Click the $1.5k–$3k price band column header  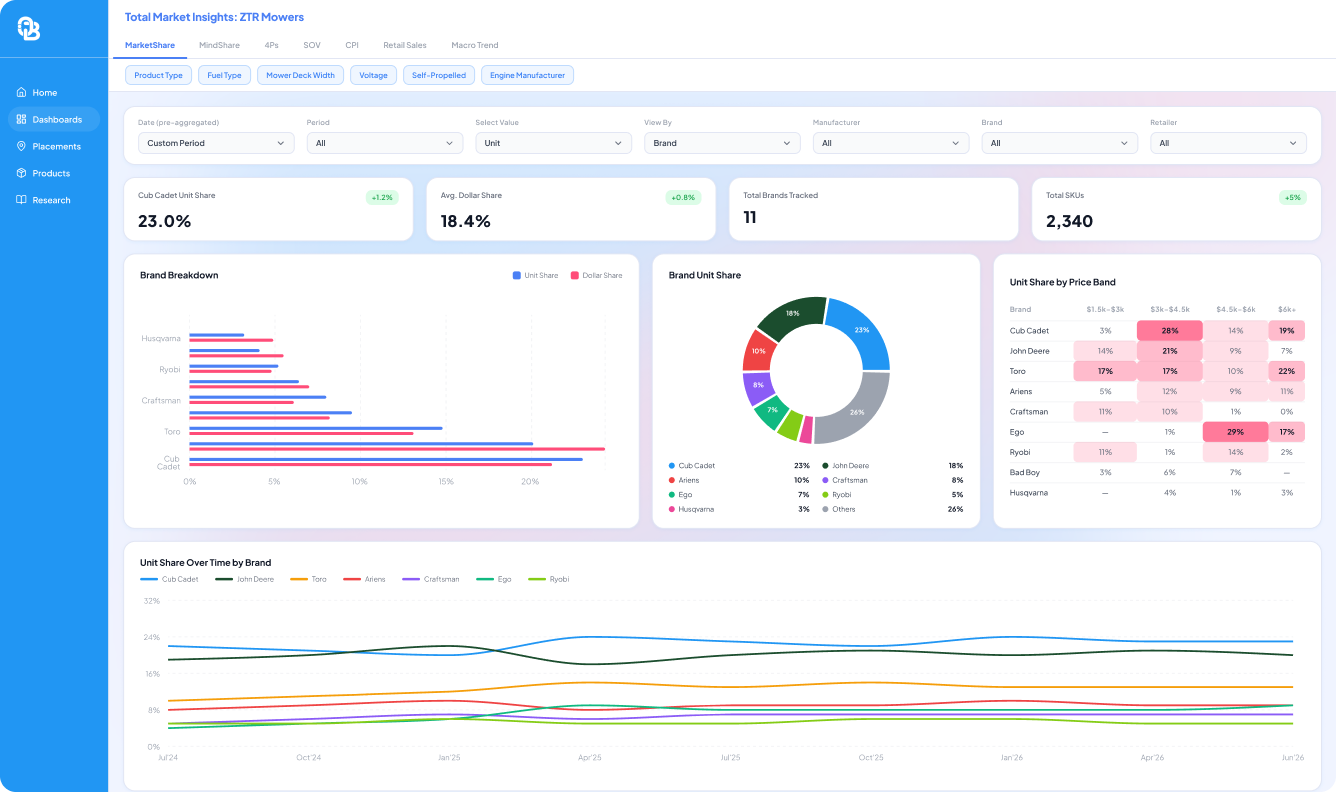coord(1105,310)
